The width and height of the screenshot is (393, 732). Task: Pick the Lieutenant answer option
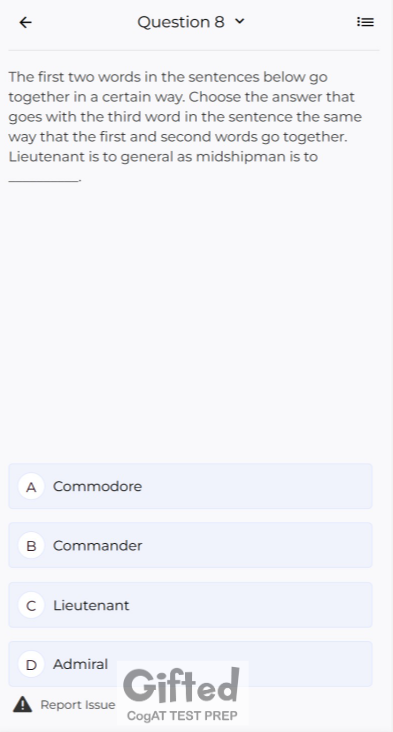pos(190,605)
